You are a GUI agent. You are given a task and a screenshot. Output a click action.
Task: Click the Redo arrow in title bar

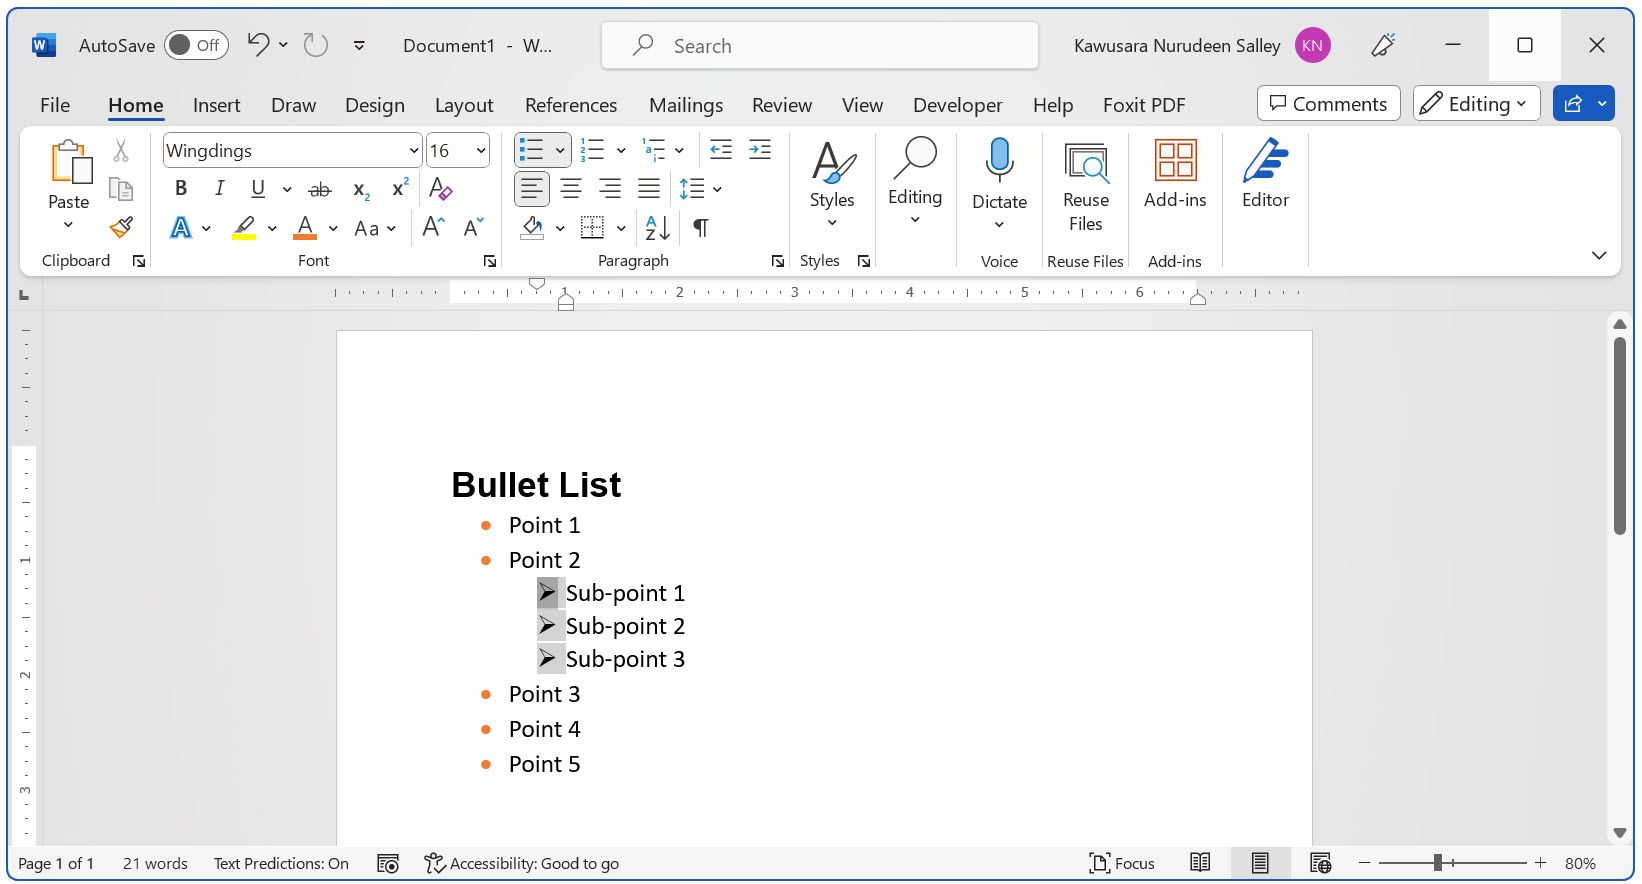click(316, 45)
